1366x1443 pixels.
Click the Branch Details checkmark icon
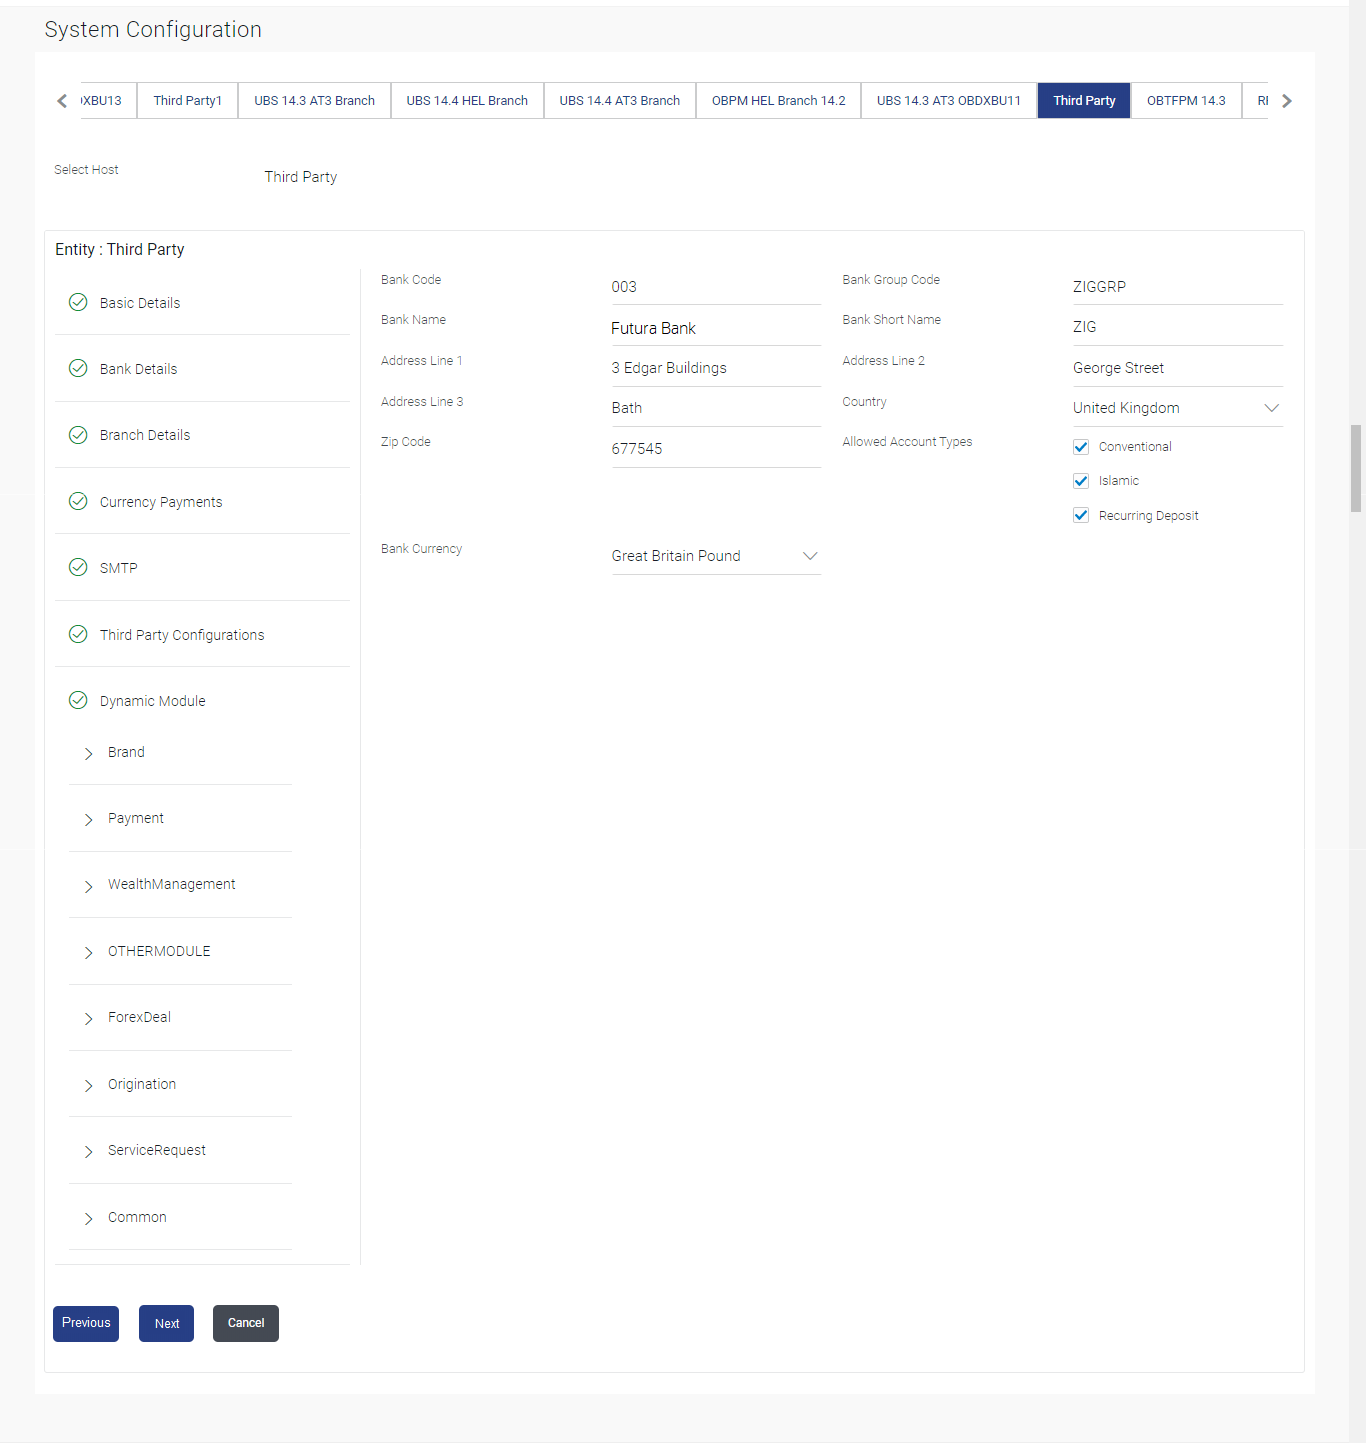(x=78, y=434)
